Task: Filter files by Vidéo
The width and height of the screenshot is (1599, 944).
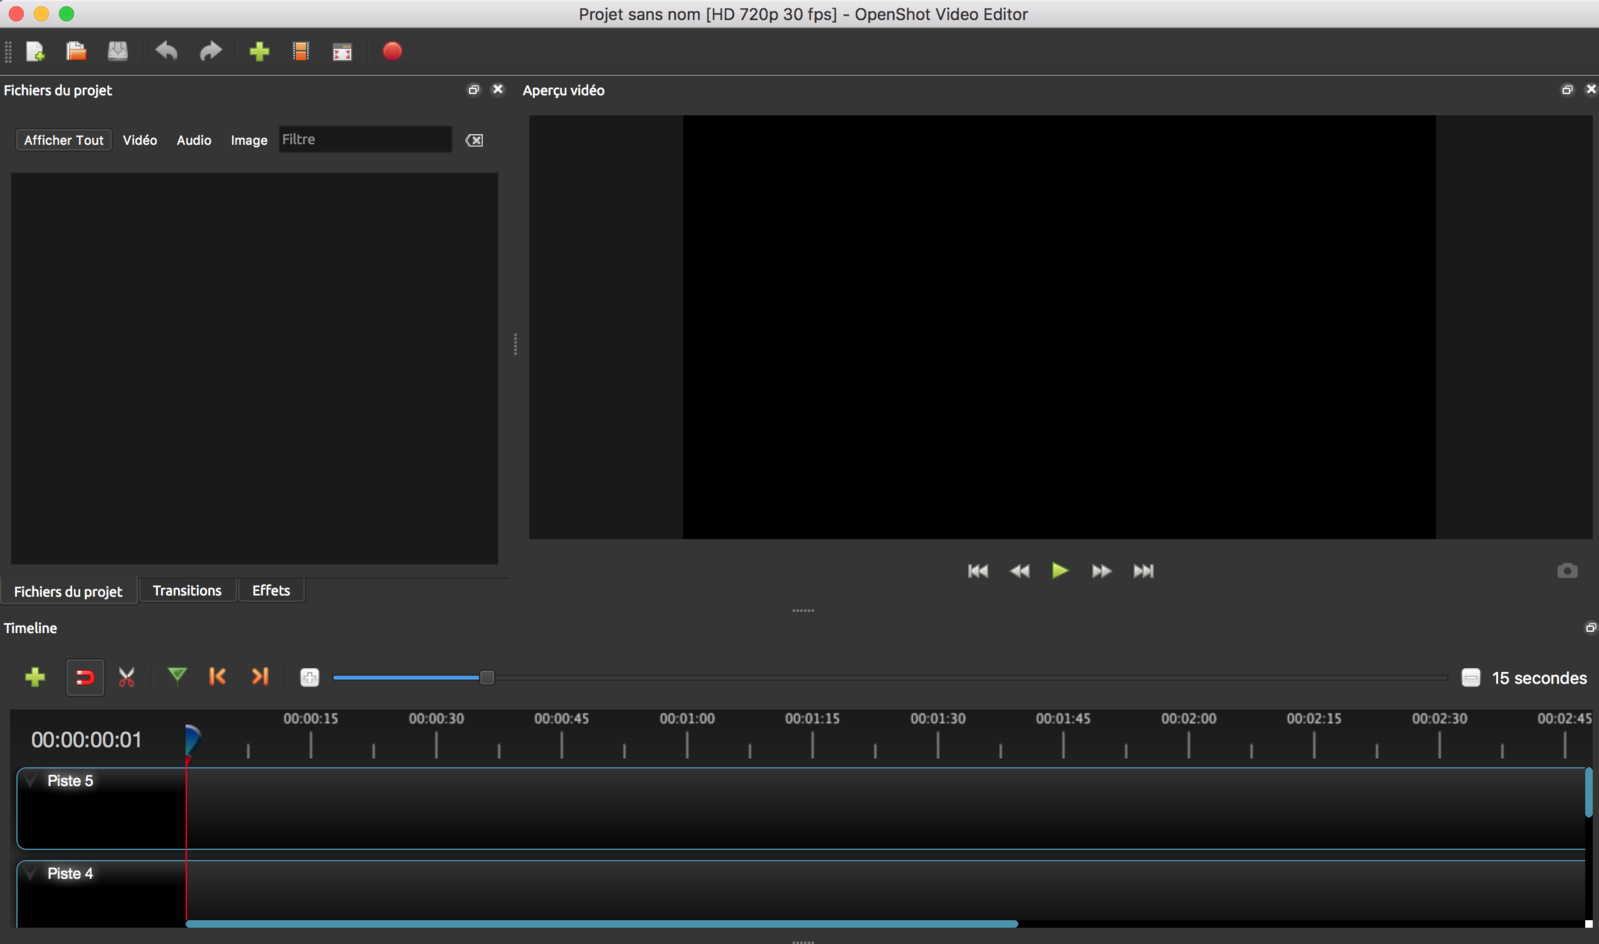Action: click(x=140, y=140)
